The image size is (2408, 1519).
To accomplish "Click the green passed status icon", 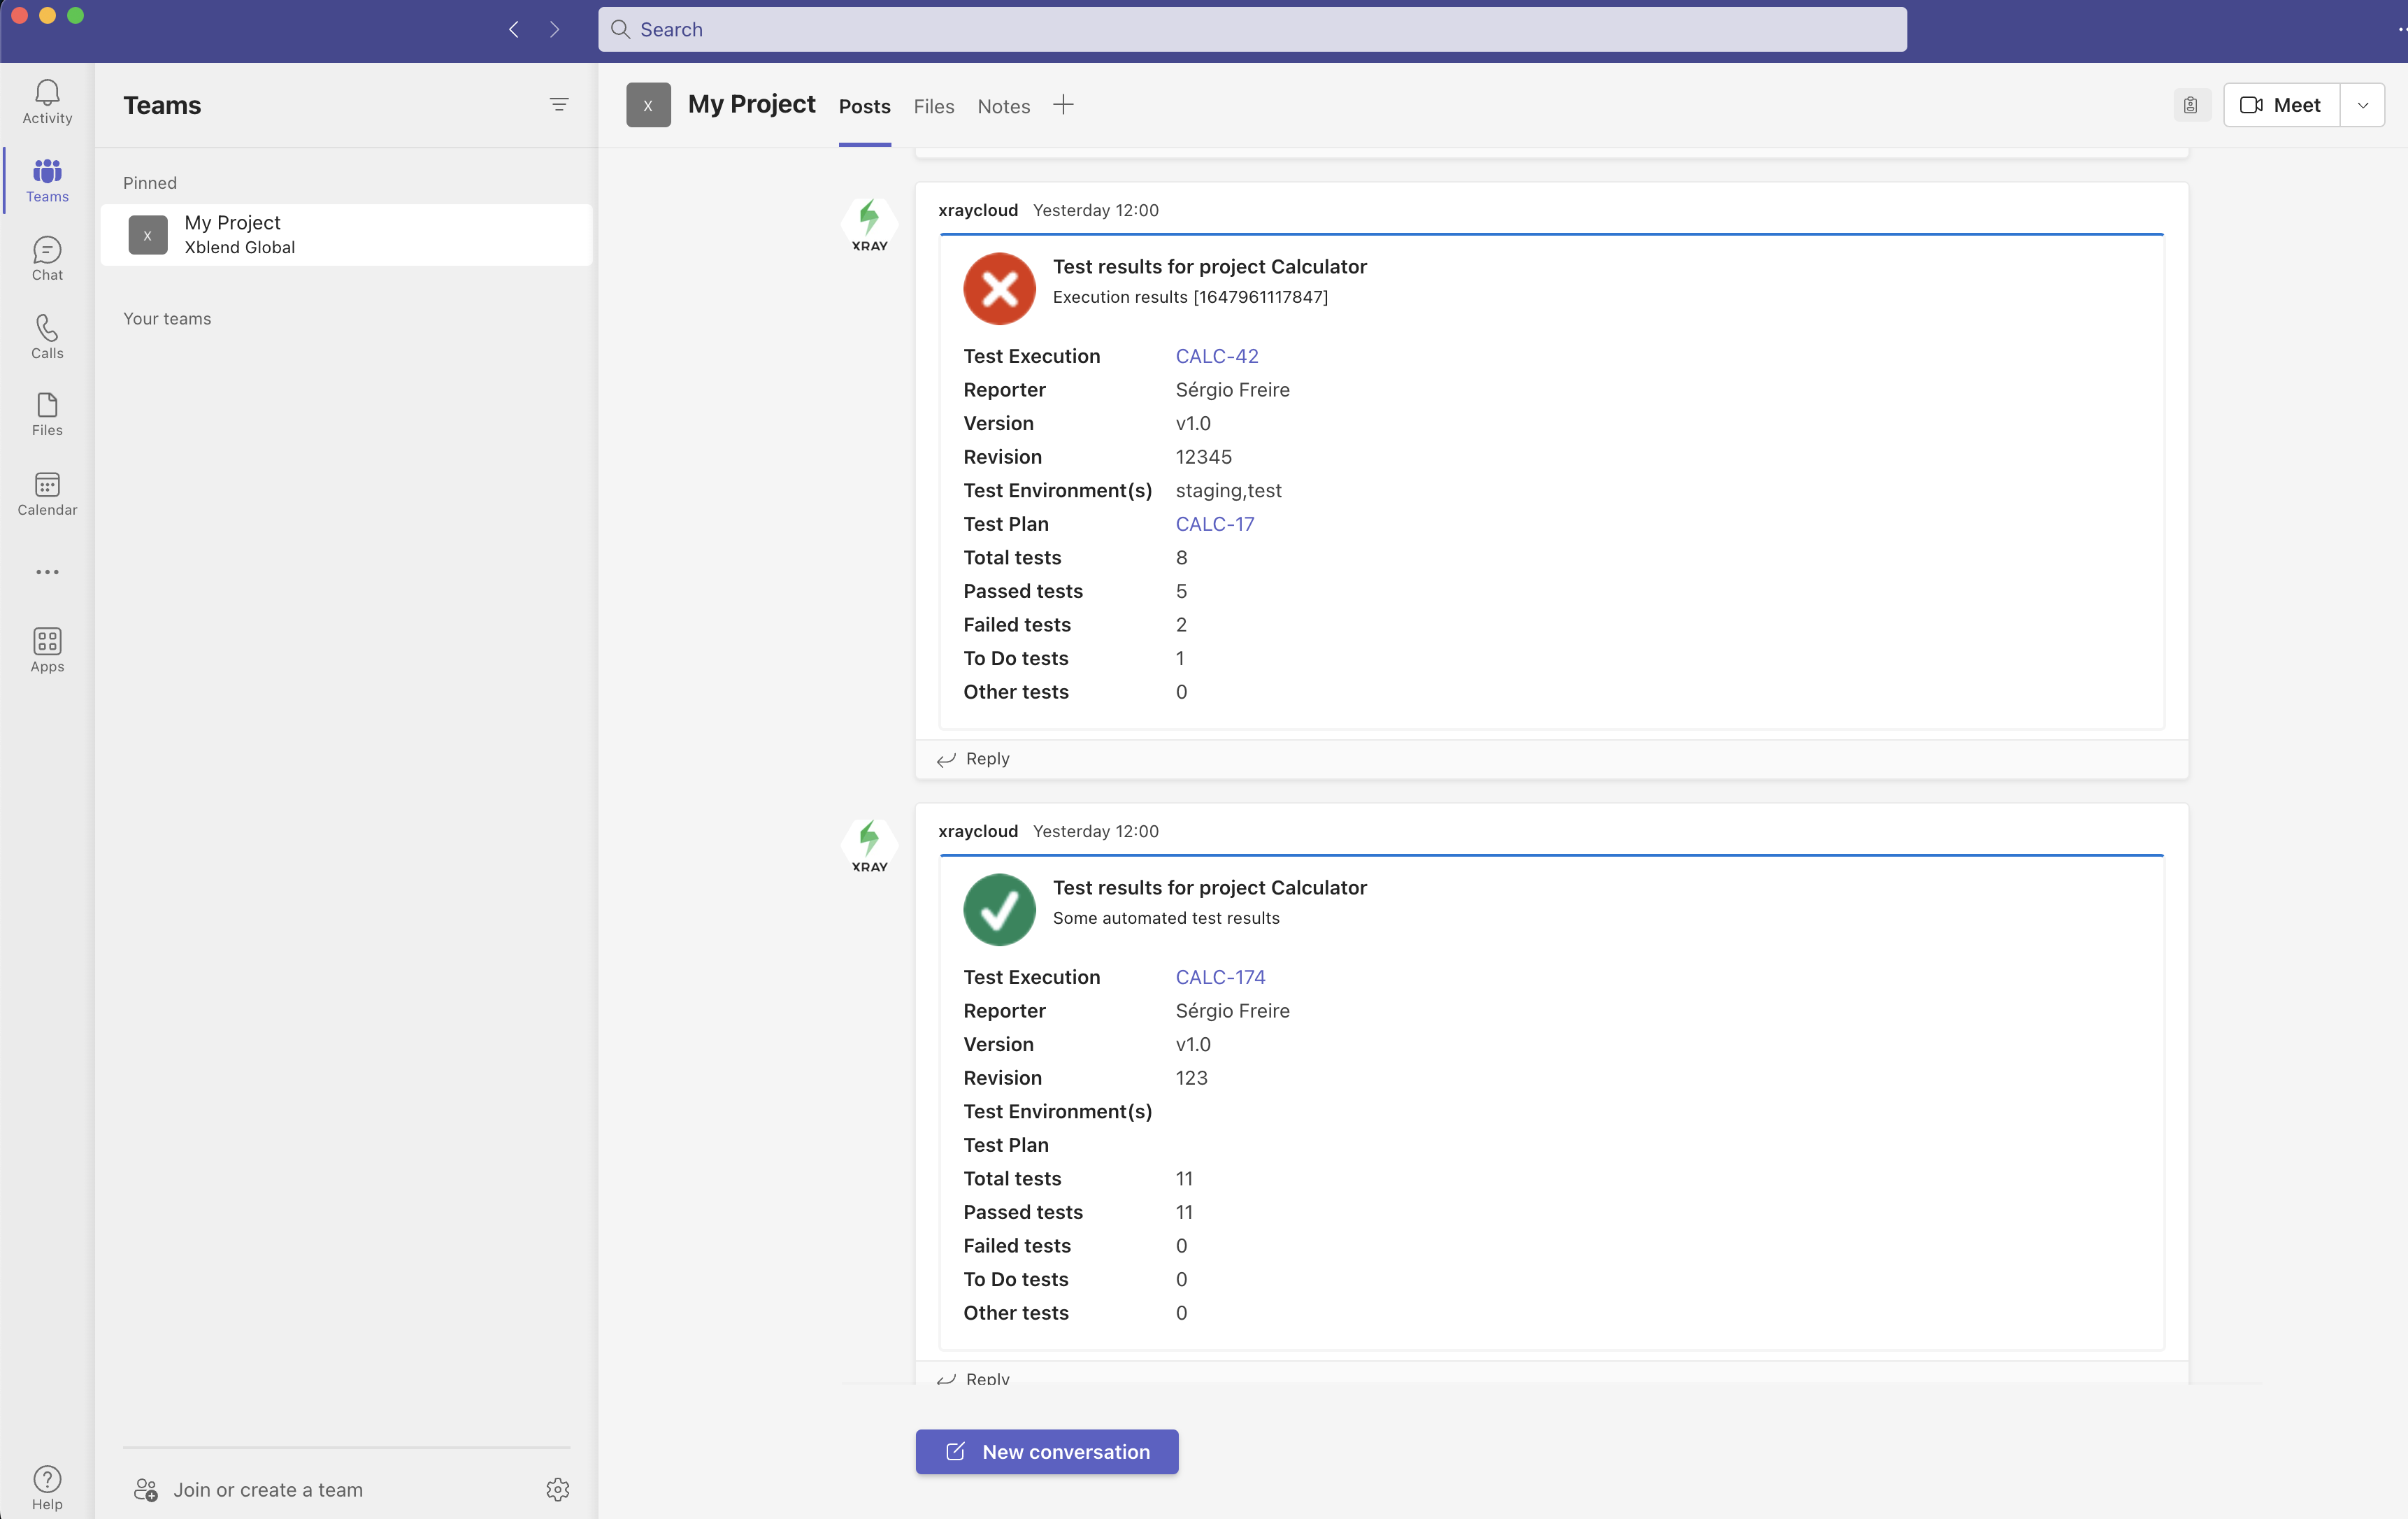I will point(999,910).
